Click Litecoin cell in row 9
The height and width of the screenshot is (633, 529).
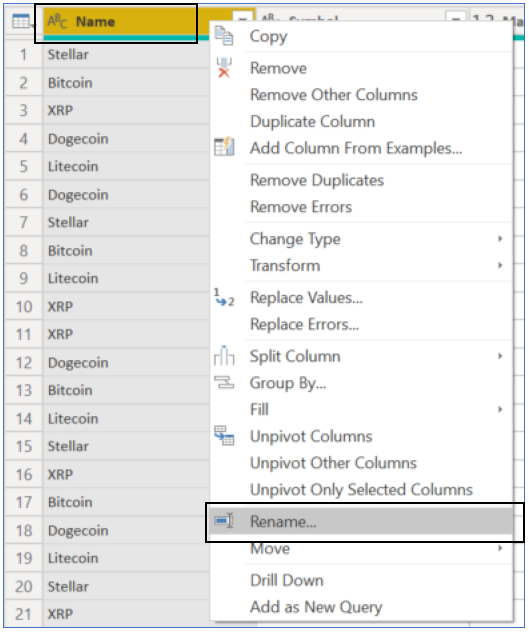click(126, 278)
